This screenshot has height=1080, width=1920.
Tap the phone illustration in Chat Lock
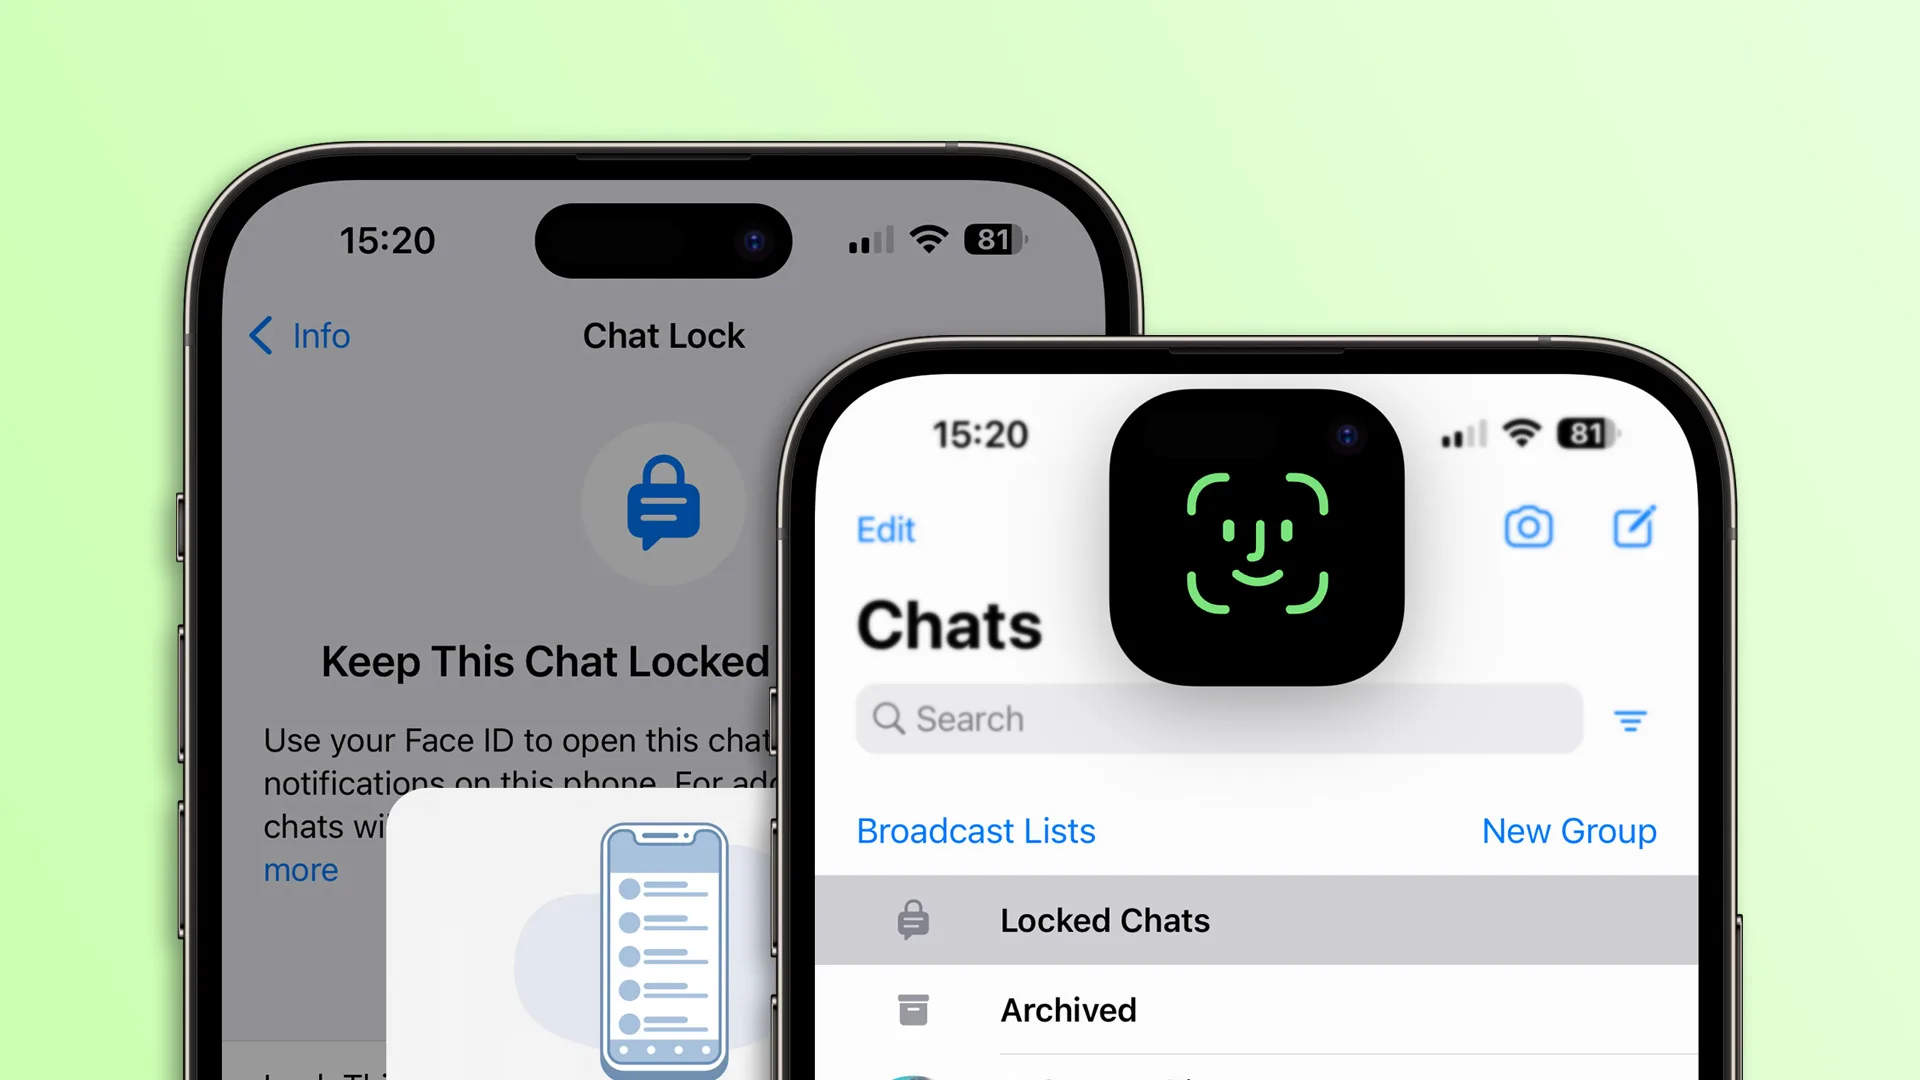point(666,949)
